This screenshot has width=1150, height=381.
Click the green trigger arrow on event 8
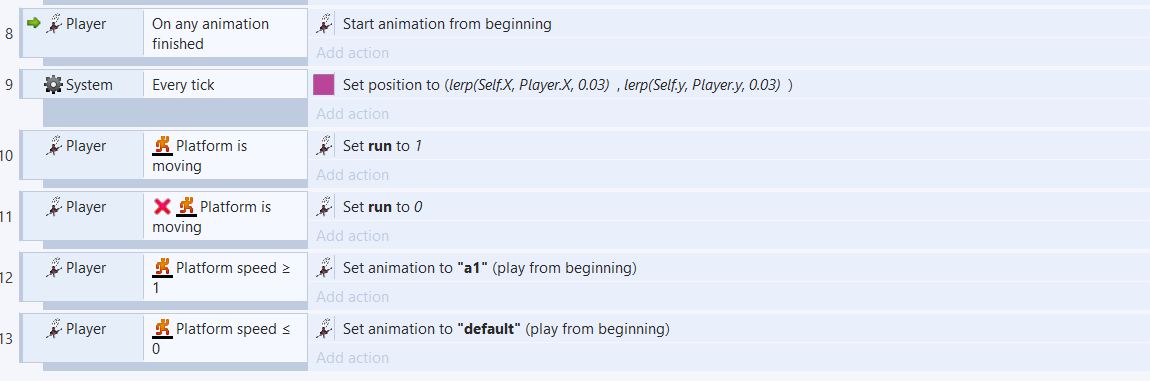click(x=33, y=23)
